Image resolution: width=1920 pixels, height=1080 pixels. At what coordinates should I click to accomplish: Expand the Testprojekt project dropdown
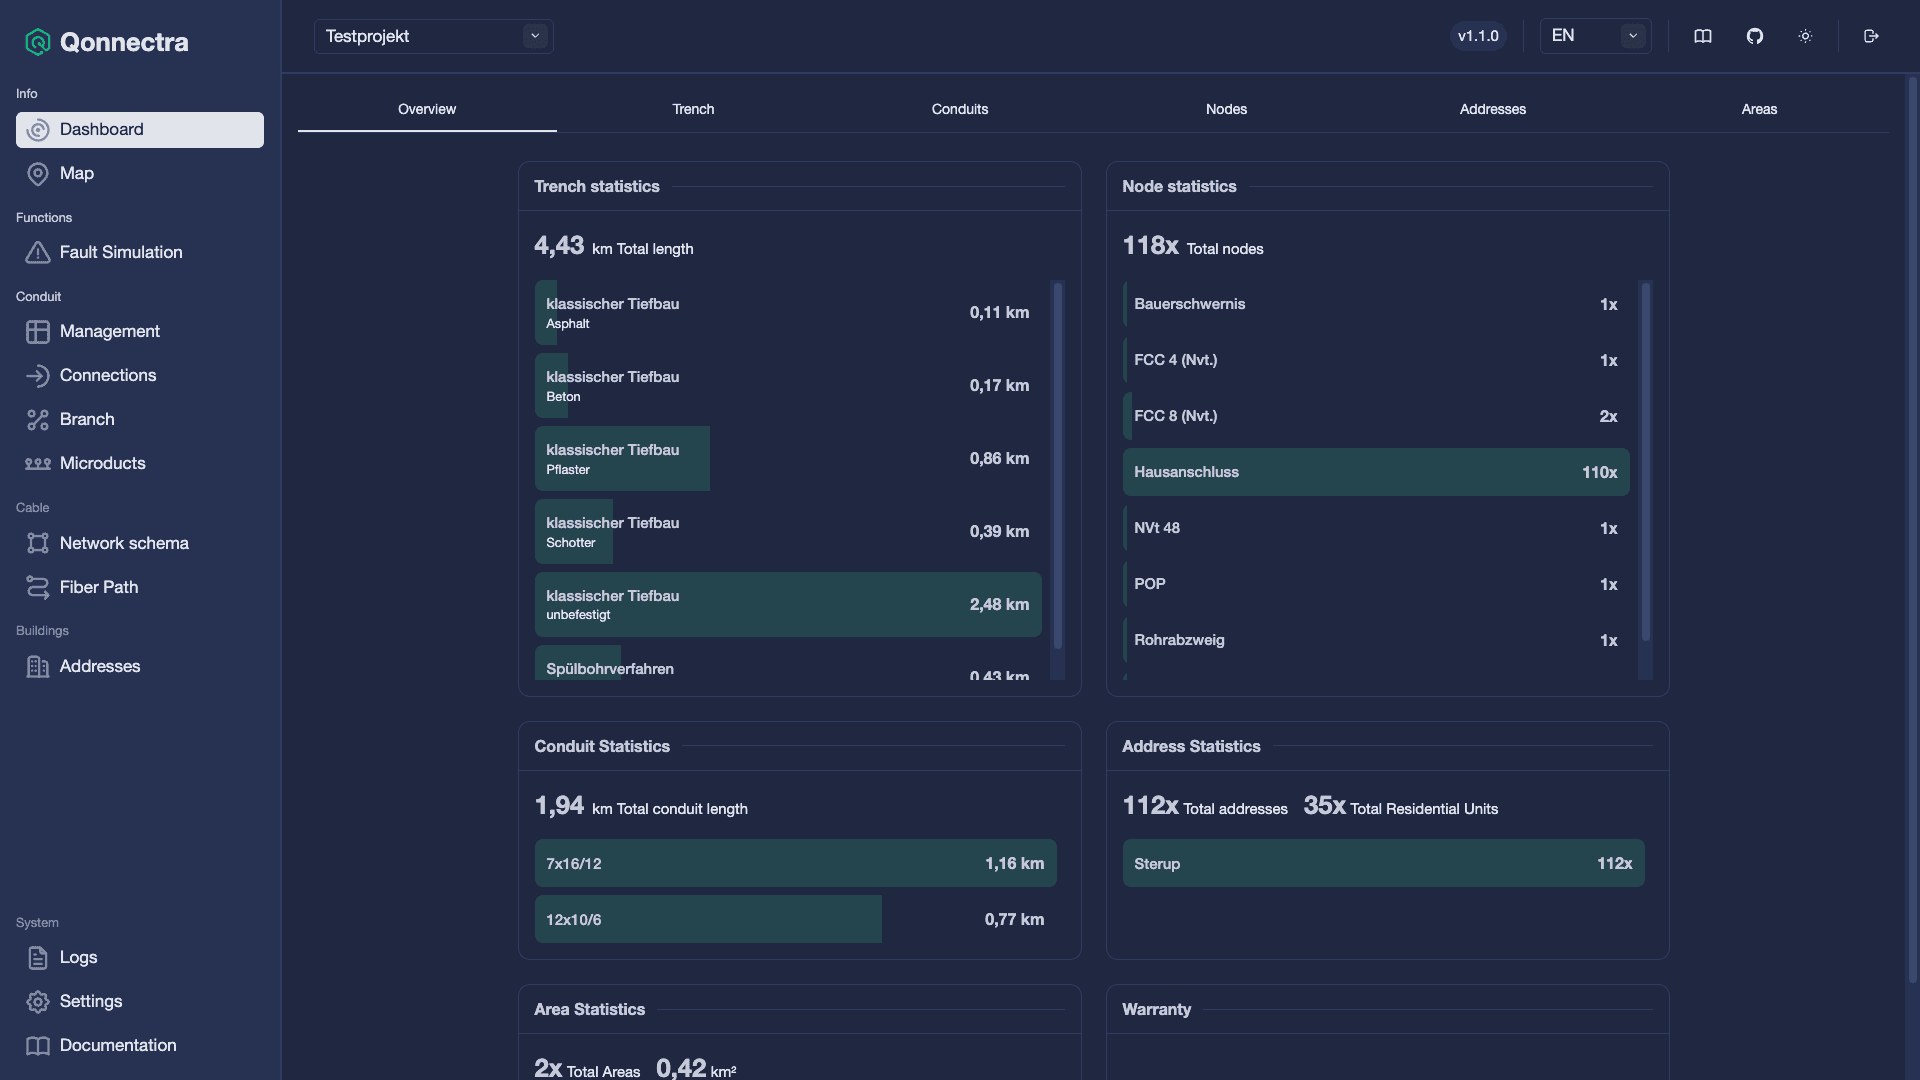click(433, 36)
